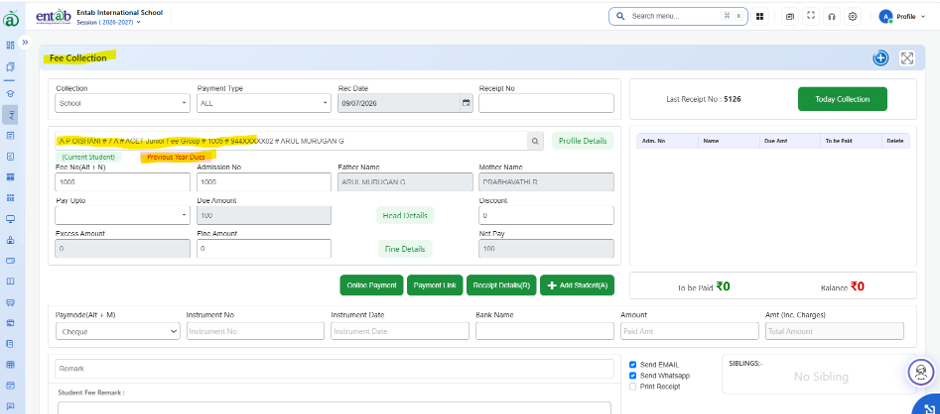The image size is (940, 414).
Task: Open Profile Details
Action: (x=583, y=141)
